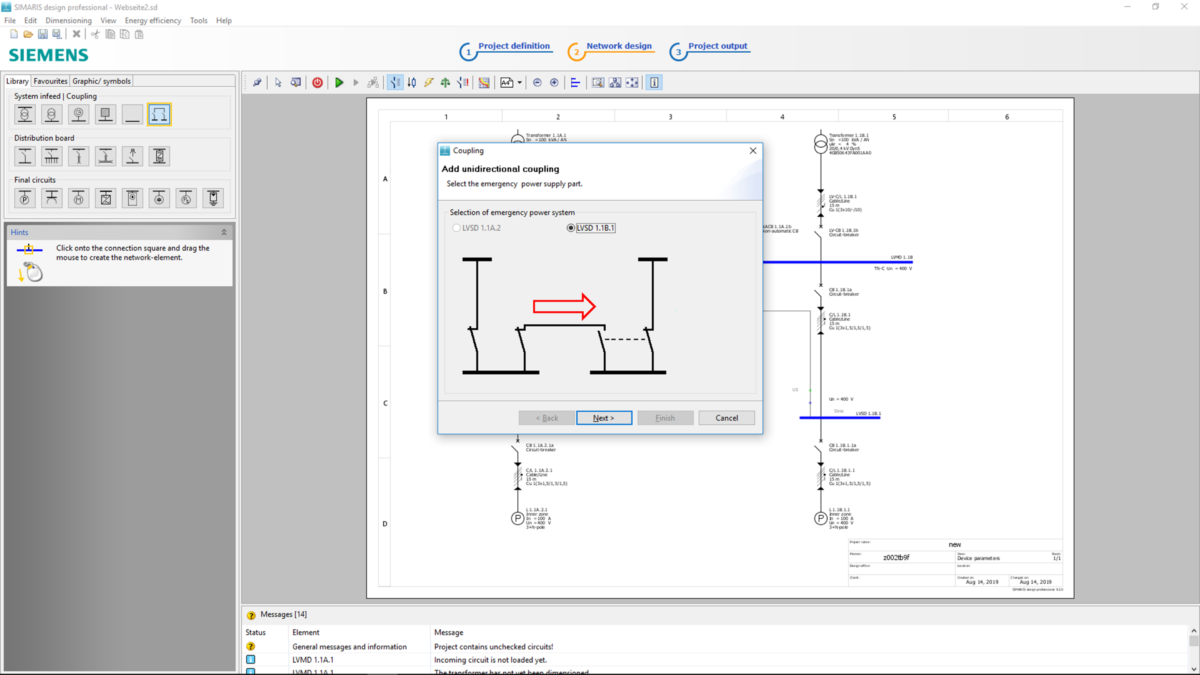Click the Back button in Coupling dialog
The image size is (1200, 675).
(x=546, y=418)
